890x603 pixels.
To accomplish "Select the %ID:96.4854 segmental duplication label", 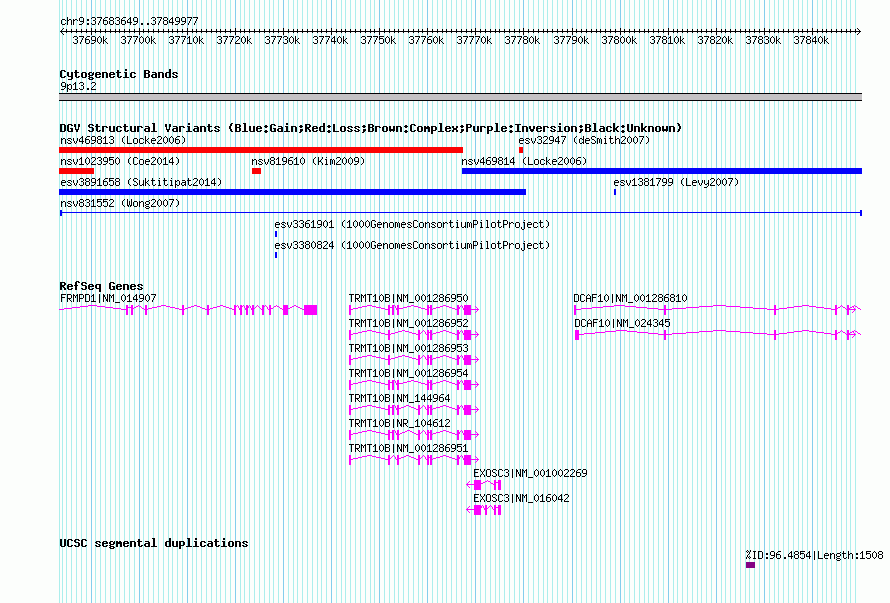I will [814, 555].
